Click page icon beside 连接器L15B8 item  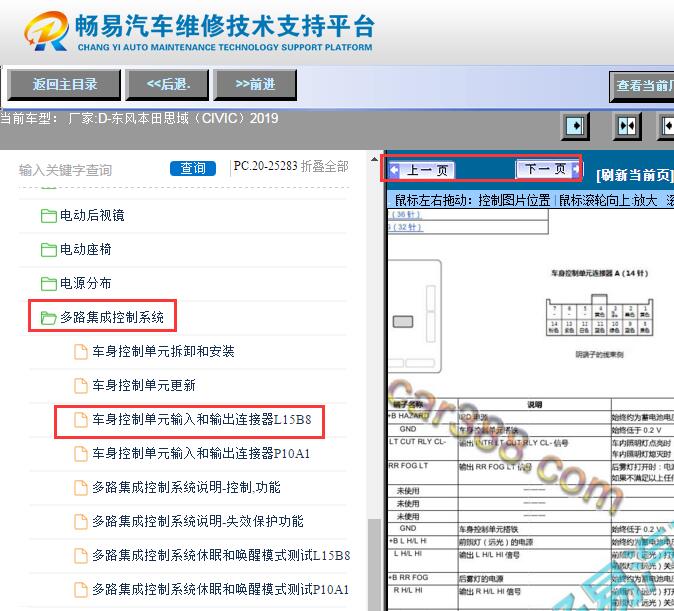pyautogui.click(x=81, y=420)
